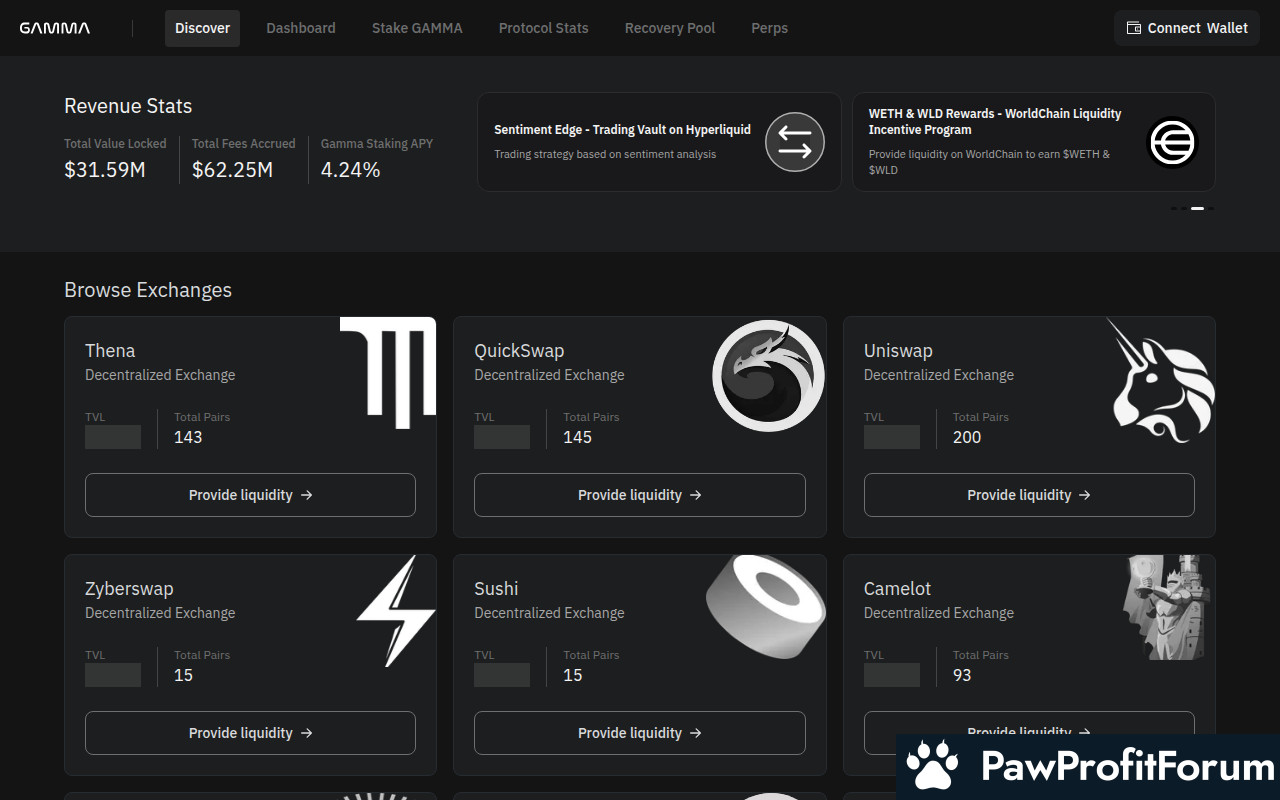Provide liquidity on QuickSwap
This screenshot has width=1280, height=800.
(640, 495)
